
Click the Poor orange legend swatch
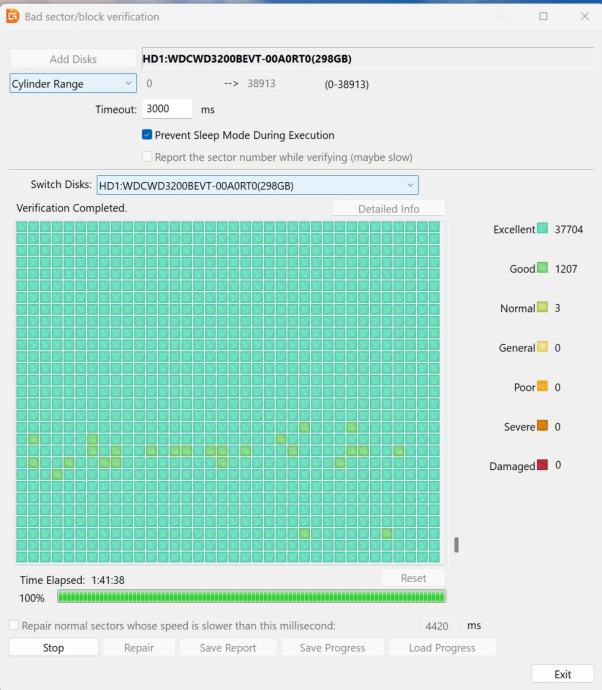click(542, 387)
